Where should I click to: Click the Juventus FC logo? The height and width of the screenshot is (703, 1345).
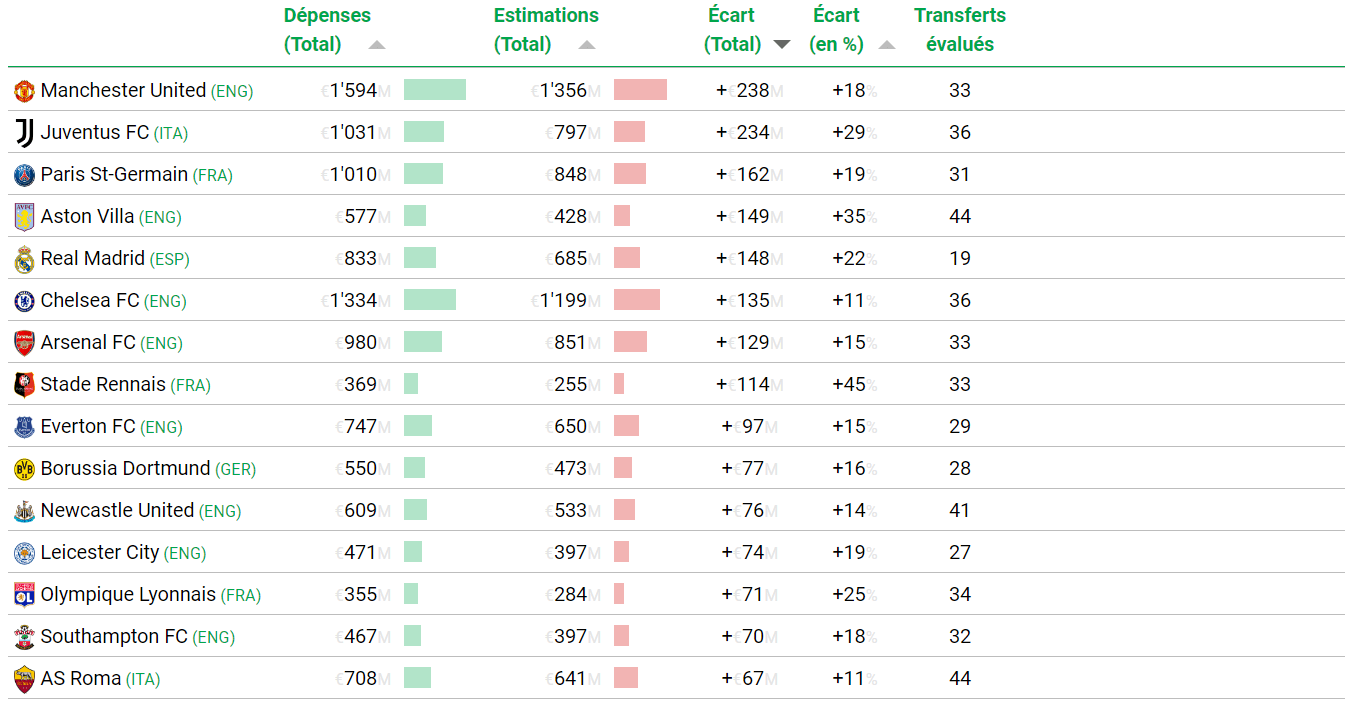tap(24, 133)
